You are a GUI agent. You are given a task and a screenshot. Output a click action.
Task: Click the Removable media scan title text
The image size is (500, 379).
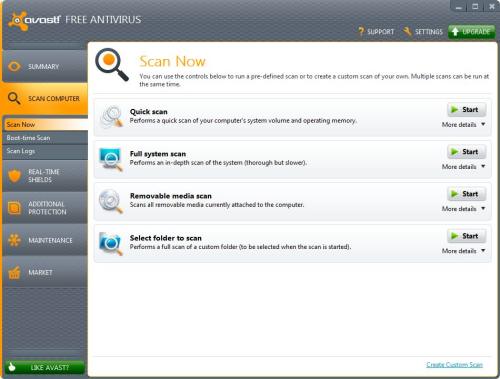tap(171, 196)
